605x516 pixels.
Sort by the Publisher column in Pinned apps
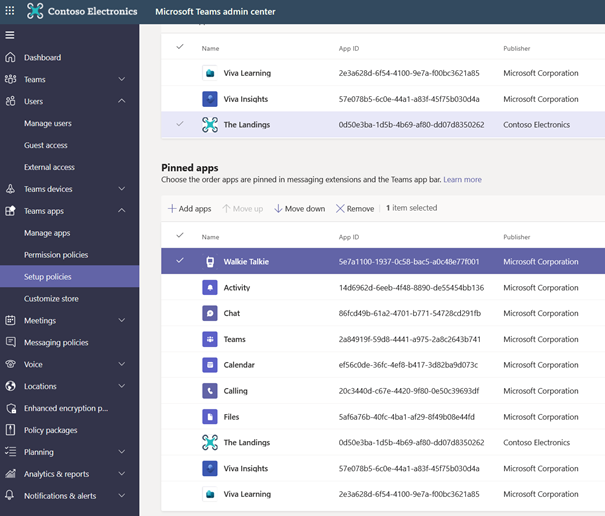click(x=517, y=237)
